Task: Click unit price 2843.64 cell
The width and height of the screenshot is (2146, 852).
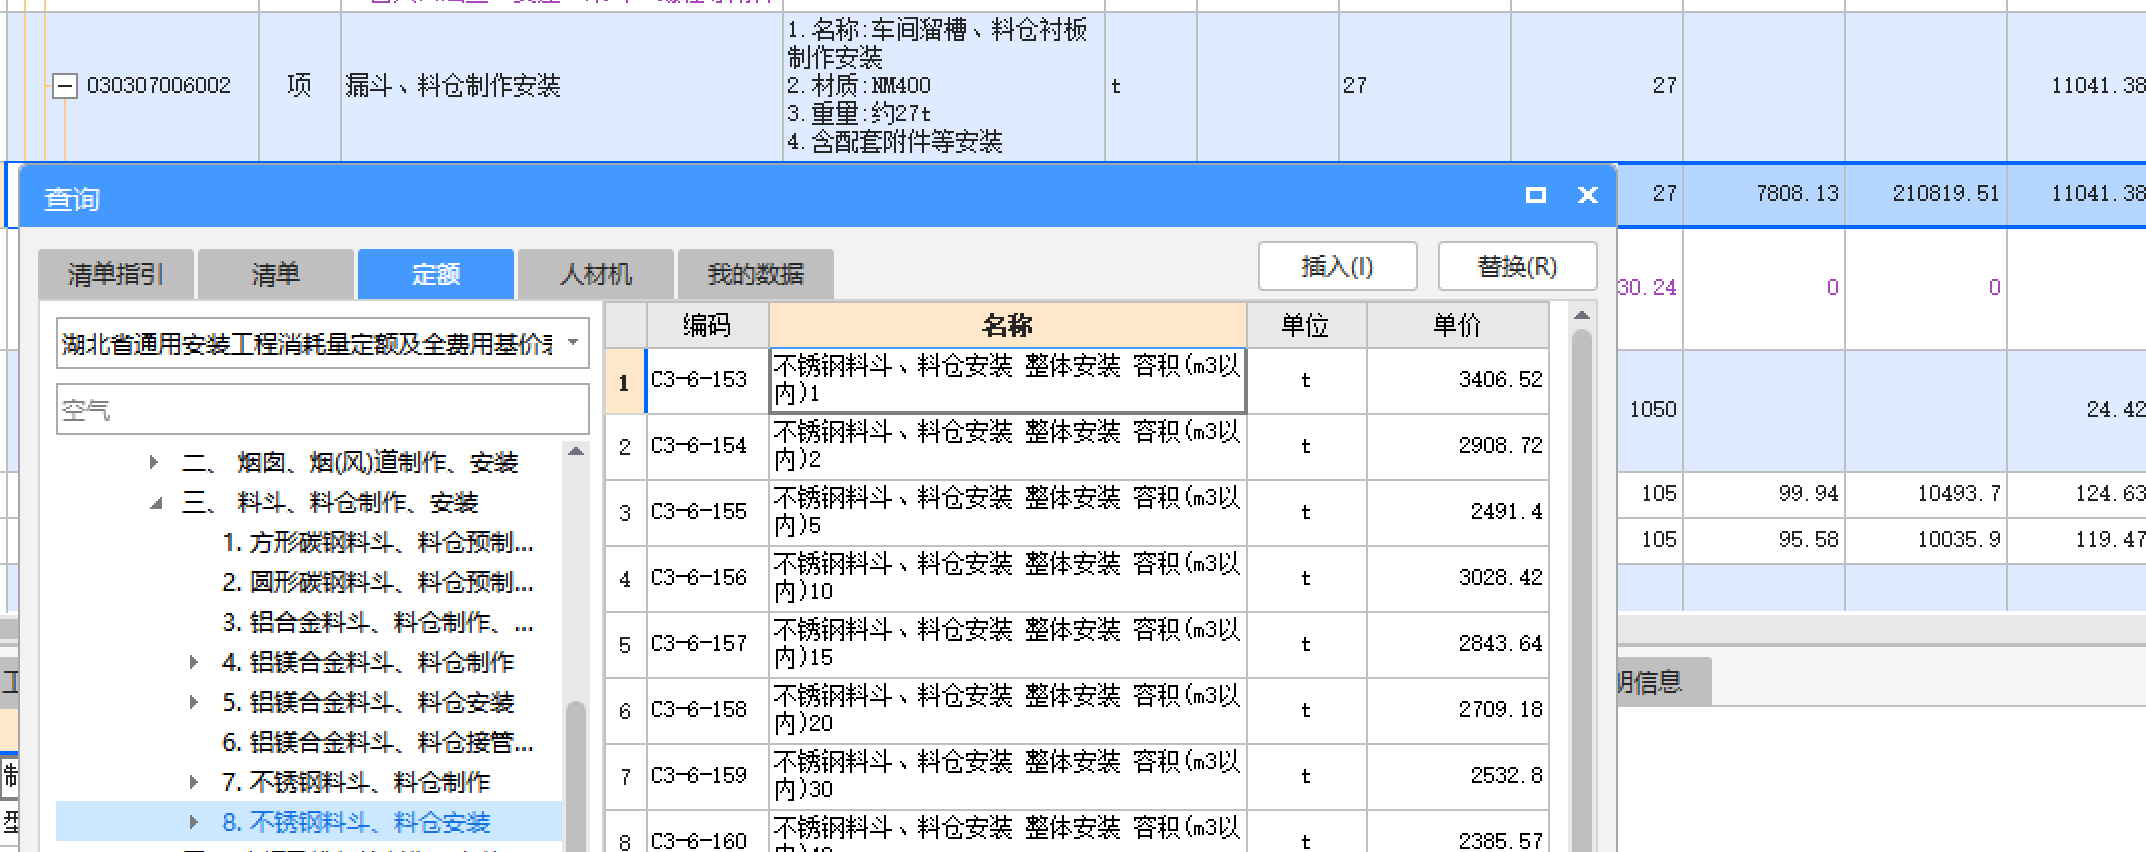Action: pyautogui.click(x=1457, y=644)
